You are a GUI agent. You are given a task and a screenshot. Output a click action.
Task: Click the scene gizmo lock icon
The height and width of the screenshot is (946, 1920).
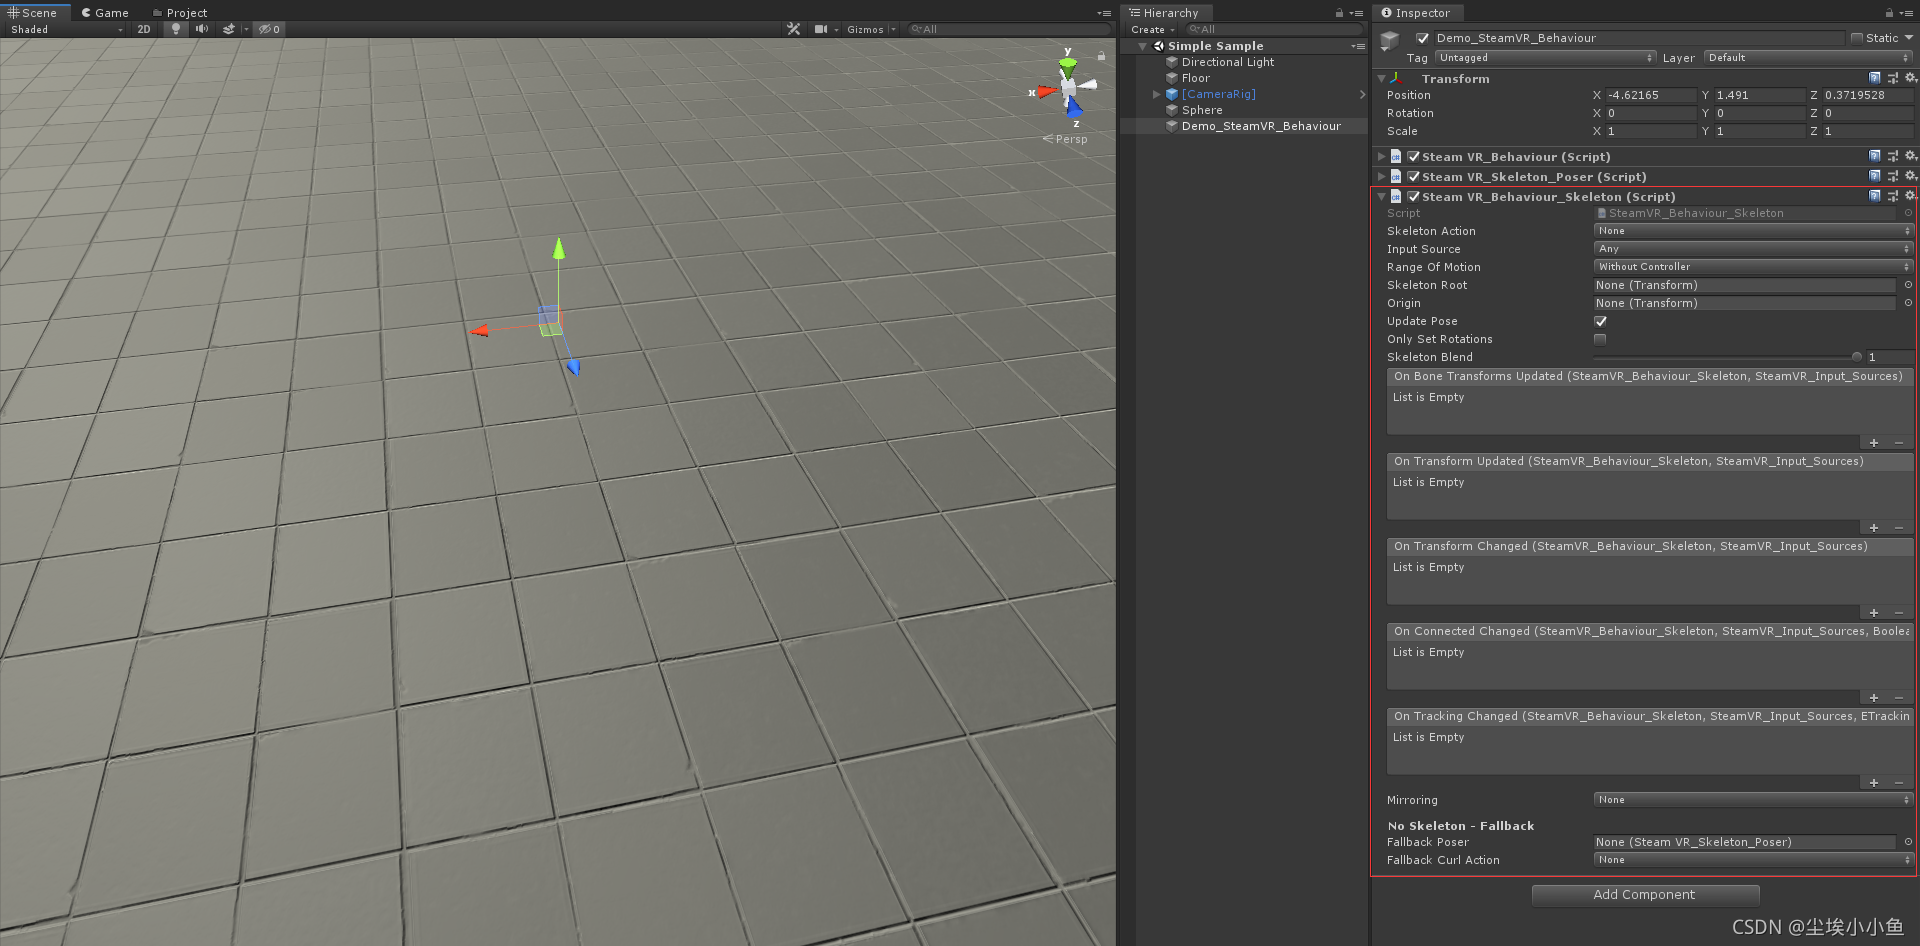[1102, 56]
